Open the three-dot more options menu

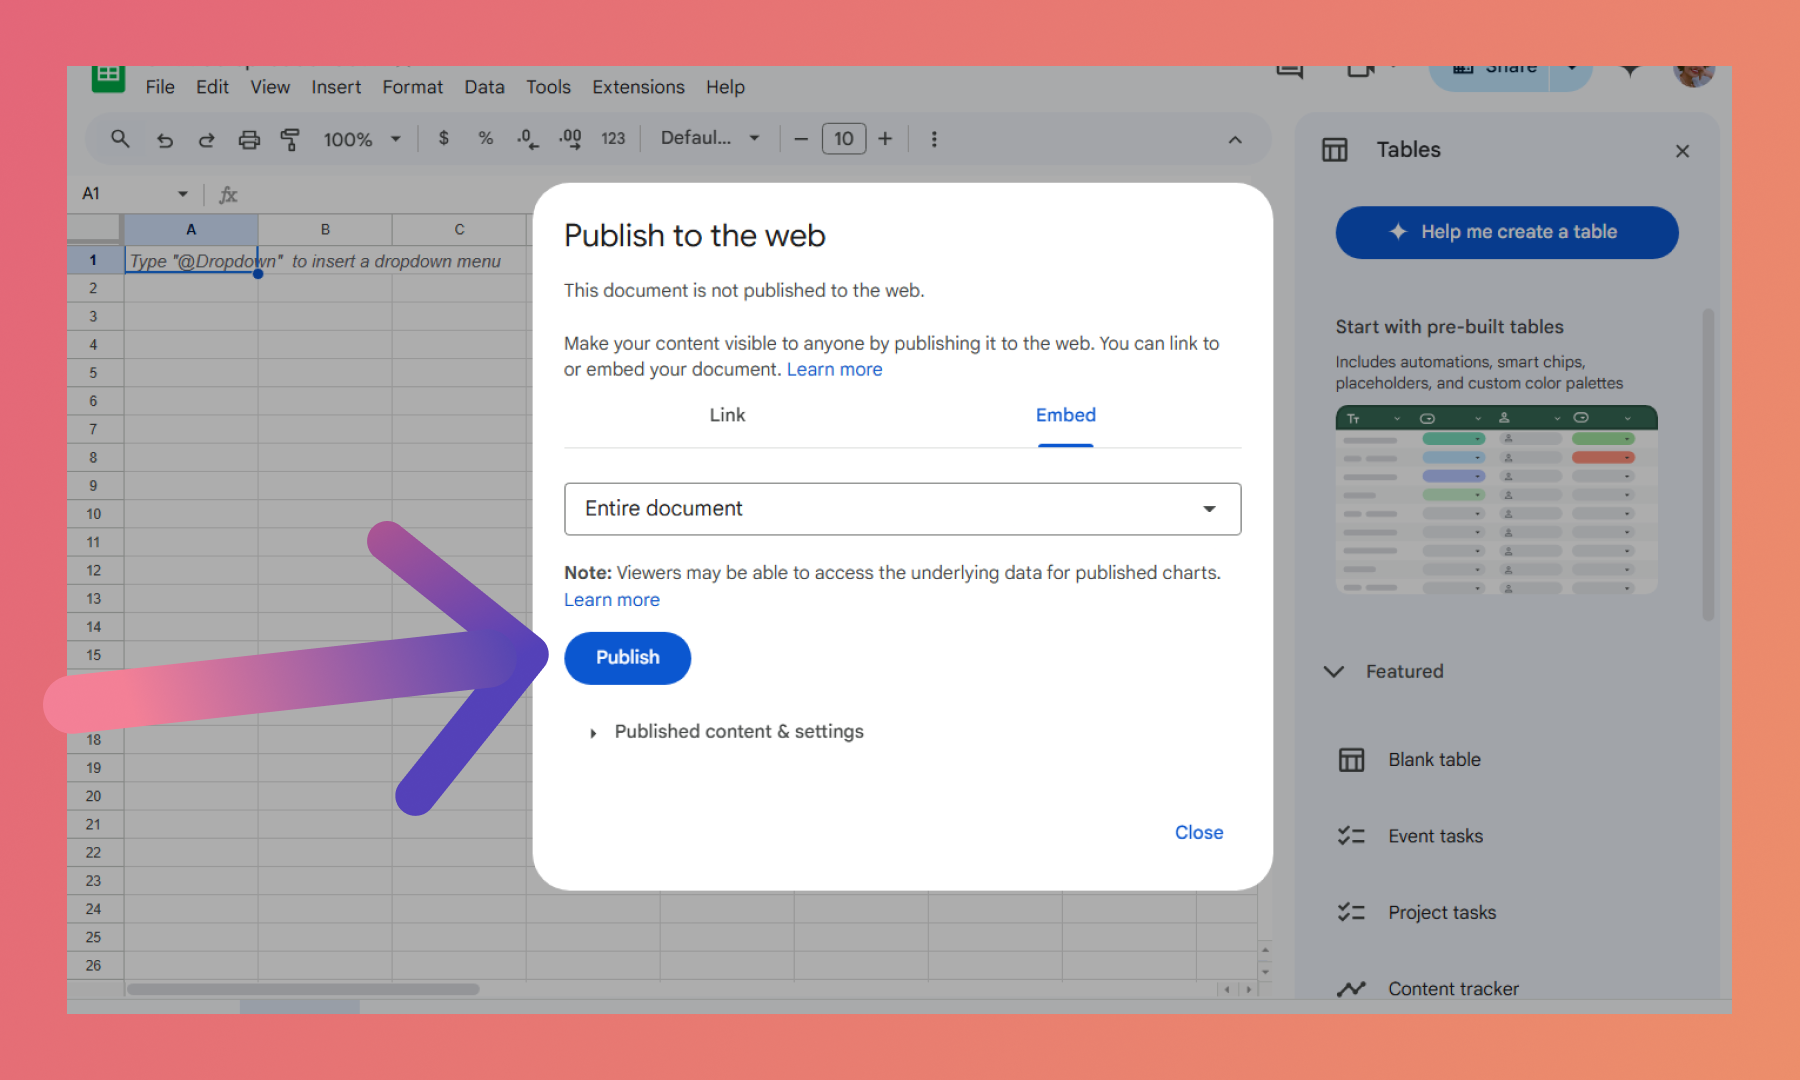point(934,139)
